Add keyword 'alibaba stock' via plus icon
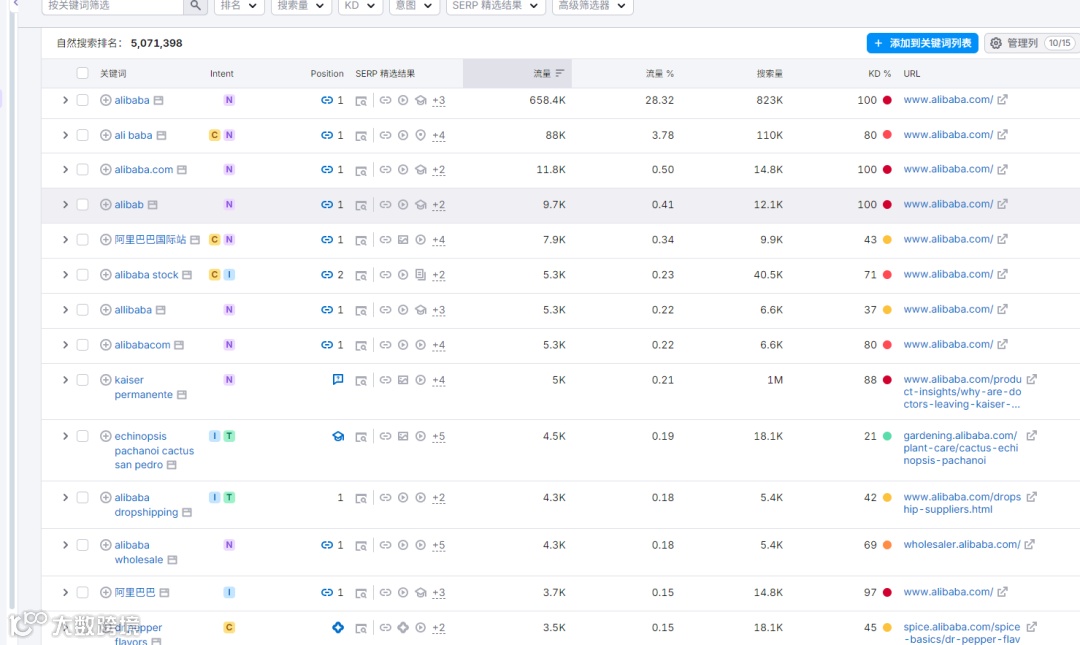 [x=105, y=275]
